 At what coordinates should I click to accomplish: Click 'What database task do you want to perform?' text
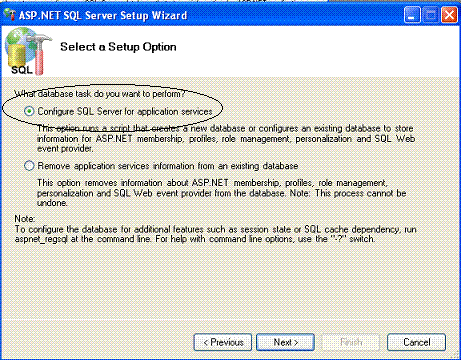click(x=100, y=94)
